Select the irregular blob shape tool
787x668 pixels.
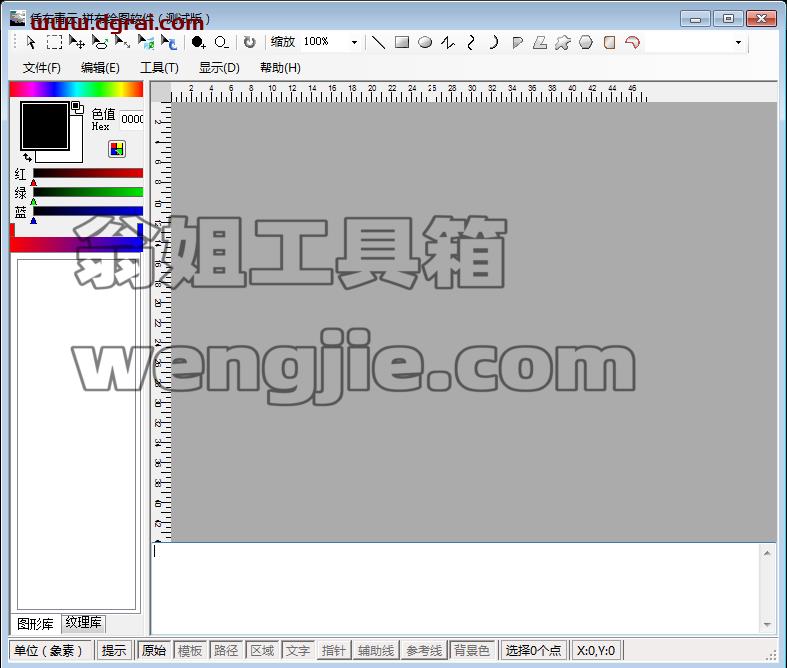point(563,43)
